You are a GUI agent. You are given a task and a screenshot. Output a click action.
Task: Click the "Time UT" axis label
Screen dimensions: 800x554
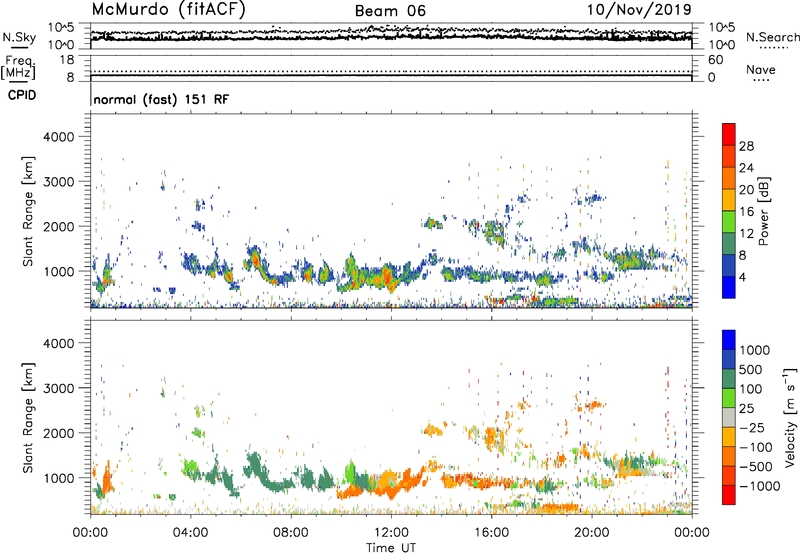391,548
